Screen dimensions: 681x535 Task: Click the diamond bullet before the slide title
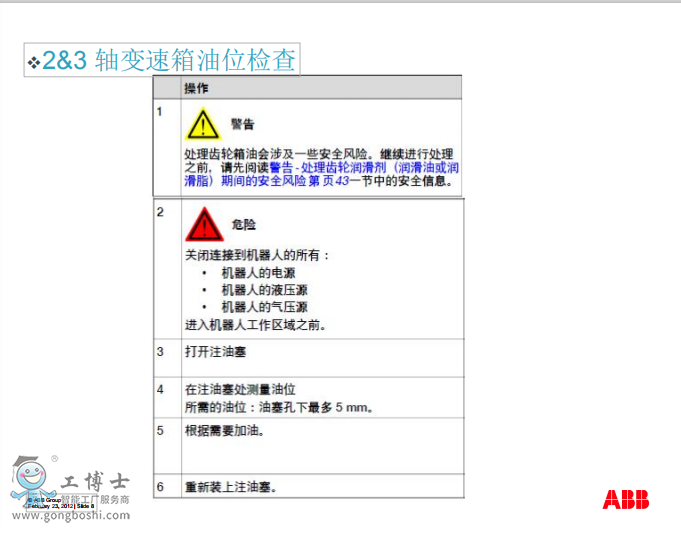[x=33, y=63]
